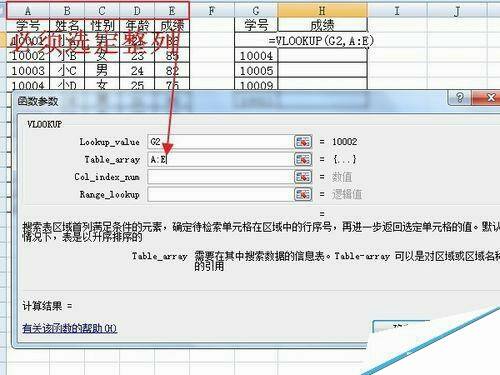Screen dimensions: 500x375
Task: Click into the Lookup_value input field
Action: (220, 142)
